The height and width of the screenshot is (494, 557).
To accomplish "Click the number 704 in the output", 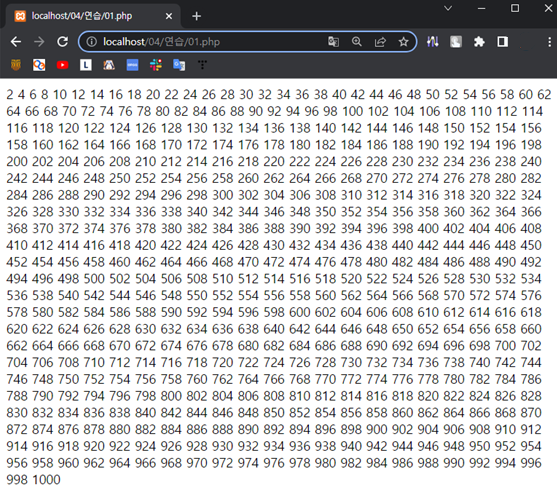I will (x=17, y=363).
